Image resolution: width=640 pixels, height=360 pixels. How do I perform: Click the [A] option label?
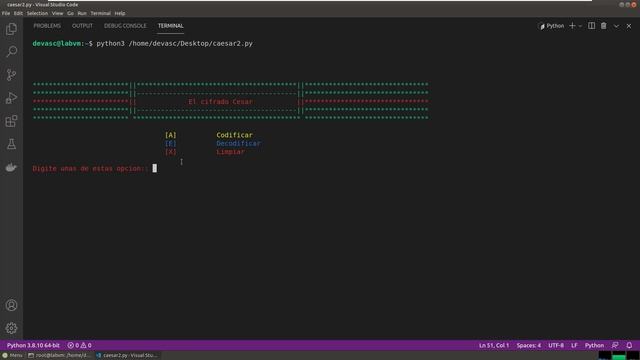pos(171,135)
